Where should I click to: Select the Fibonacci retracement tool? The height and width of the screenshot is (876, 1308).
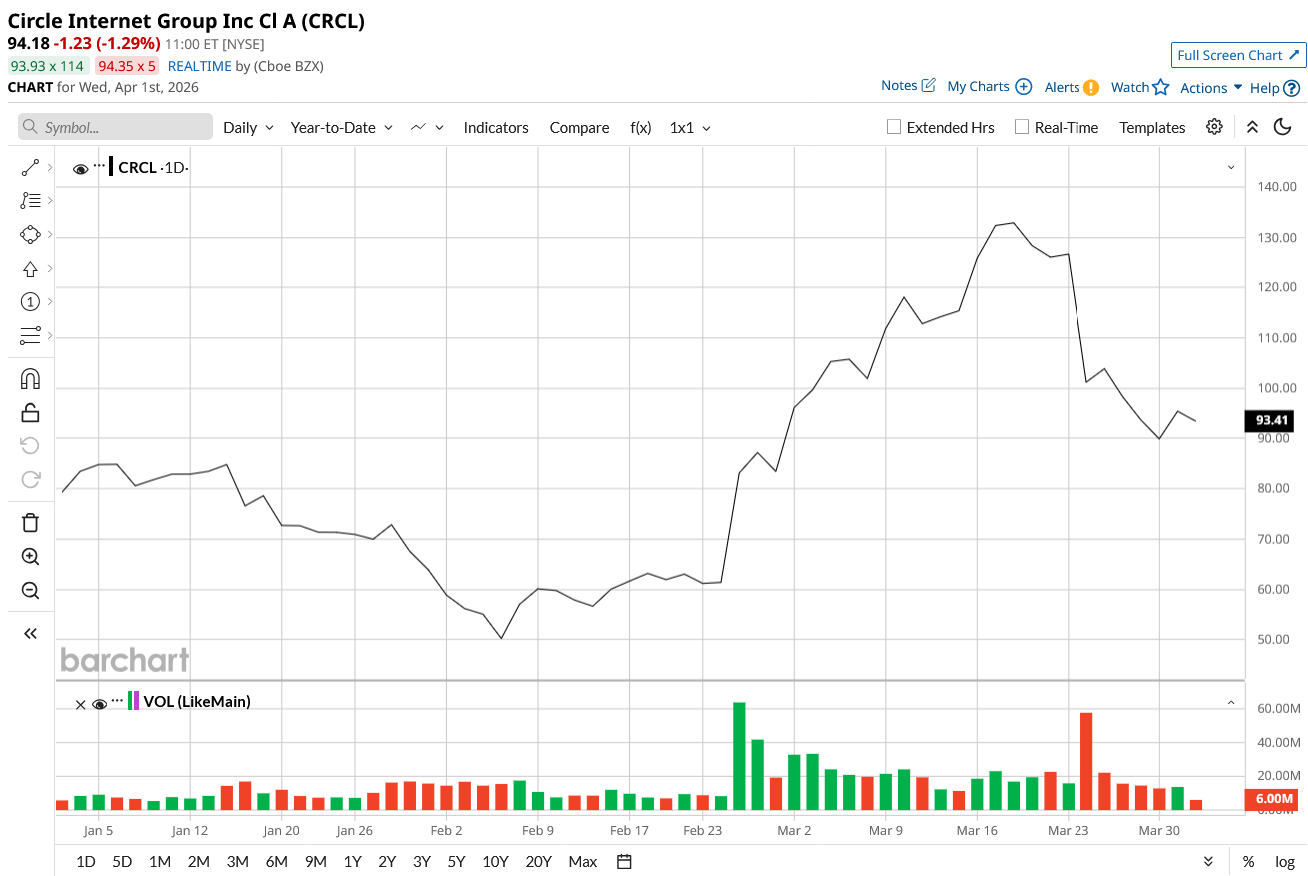30,201
